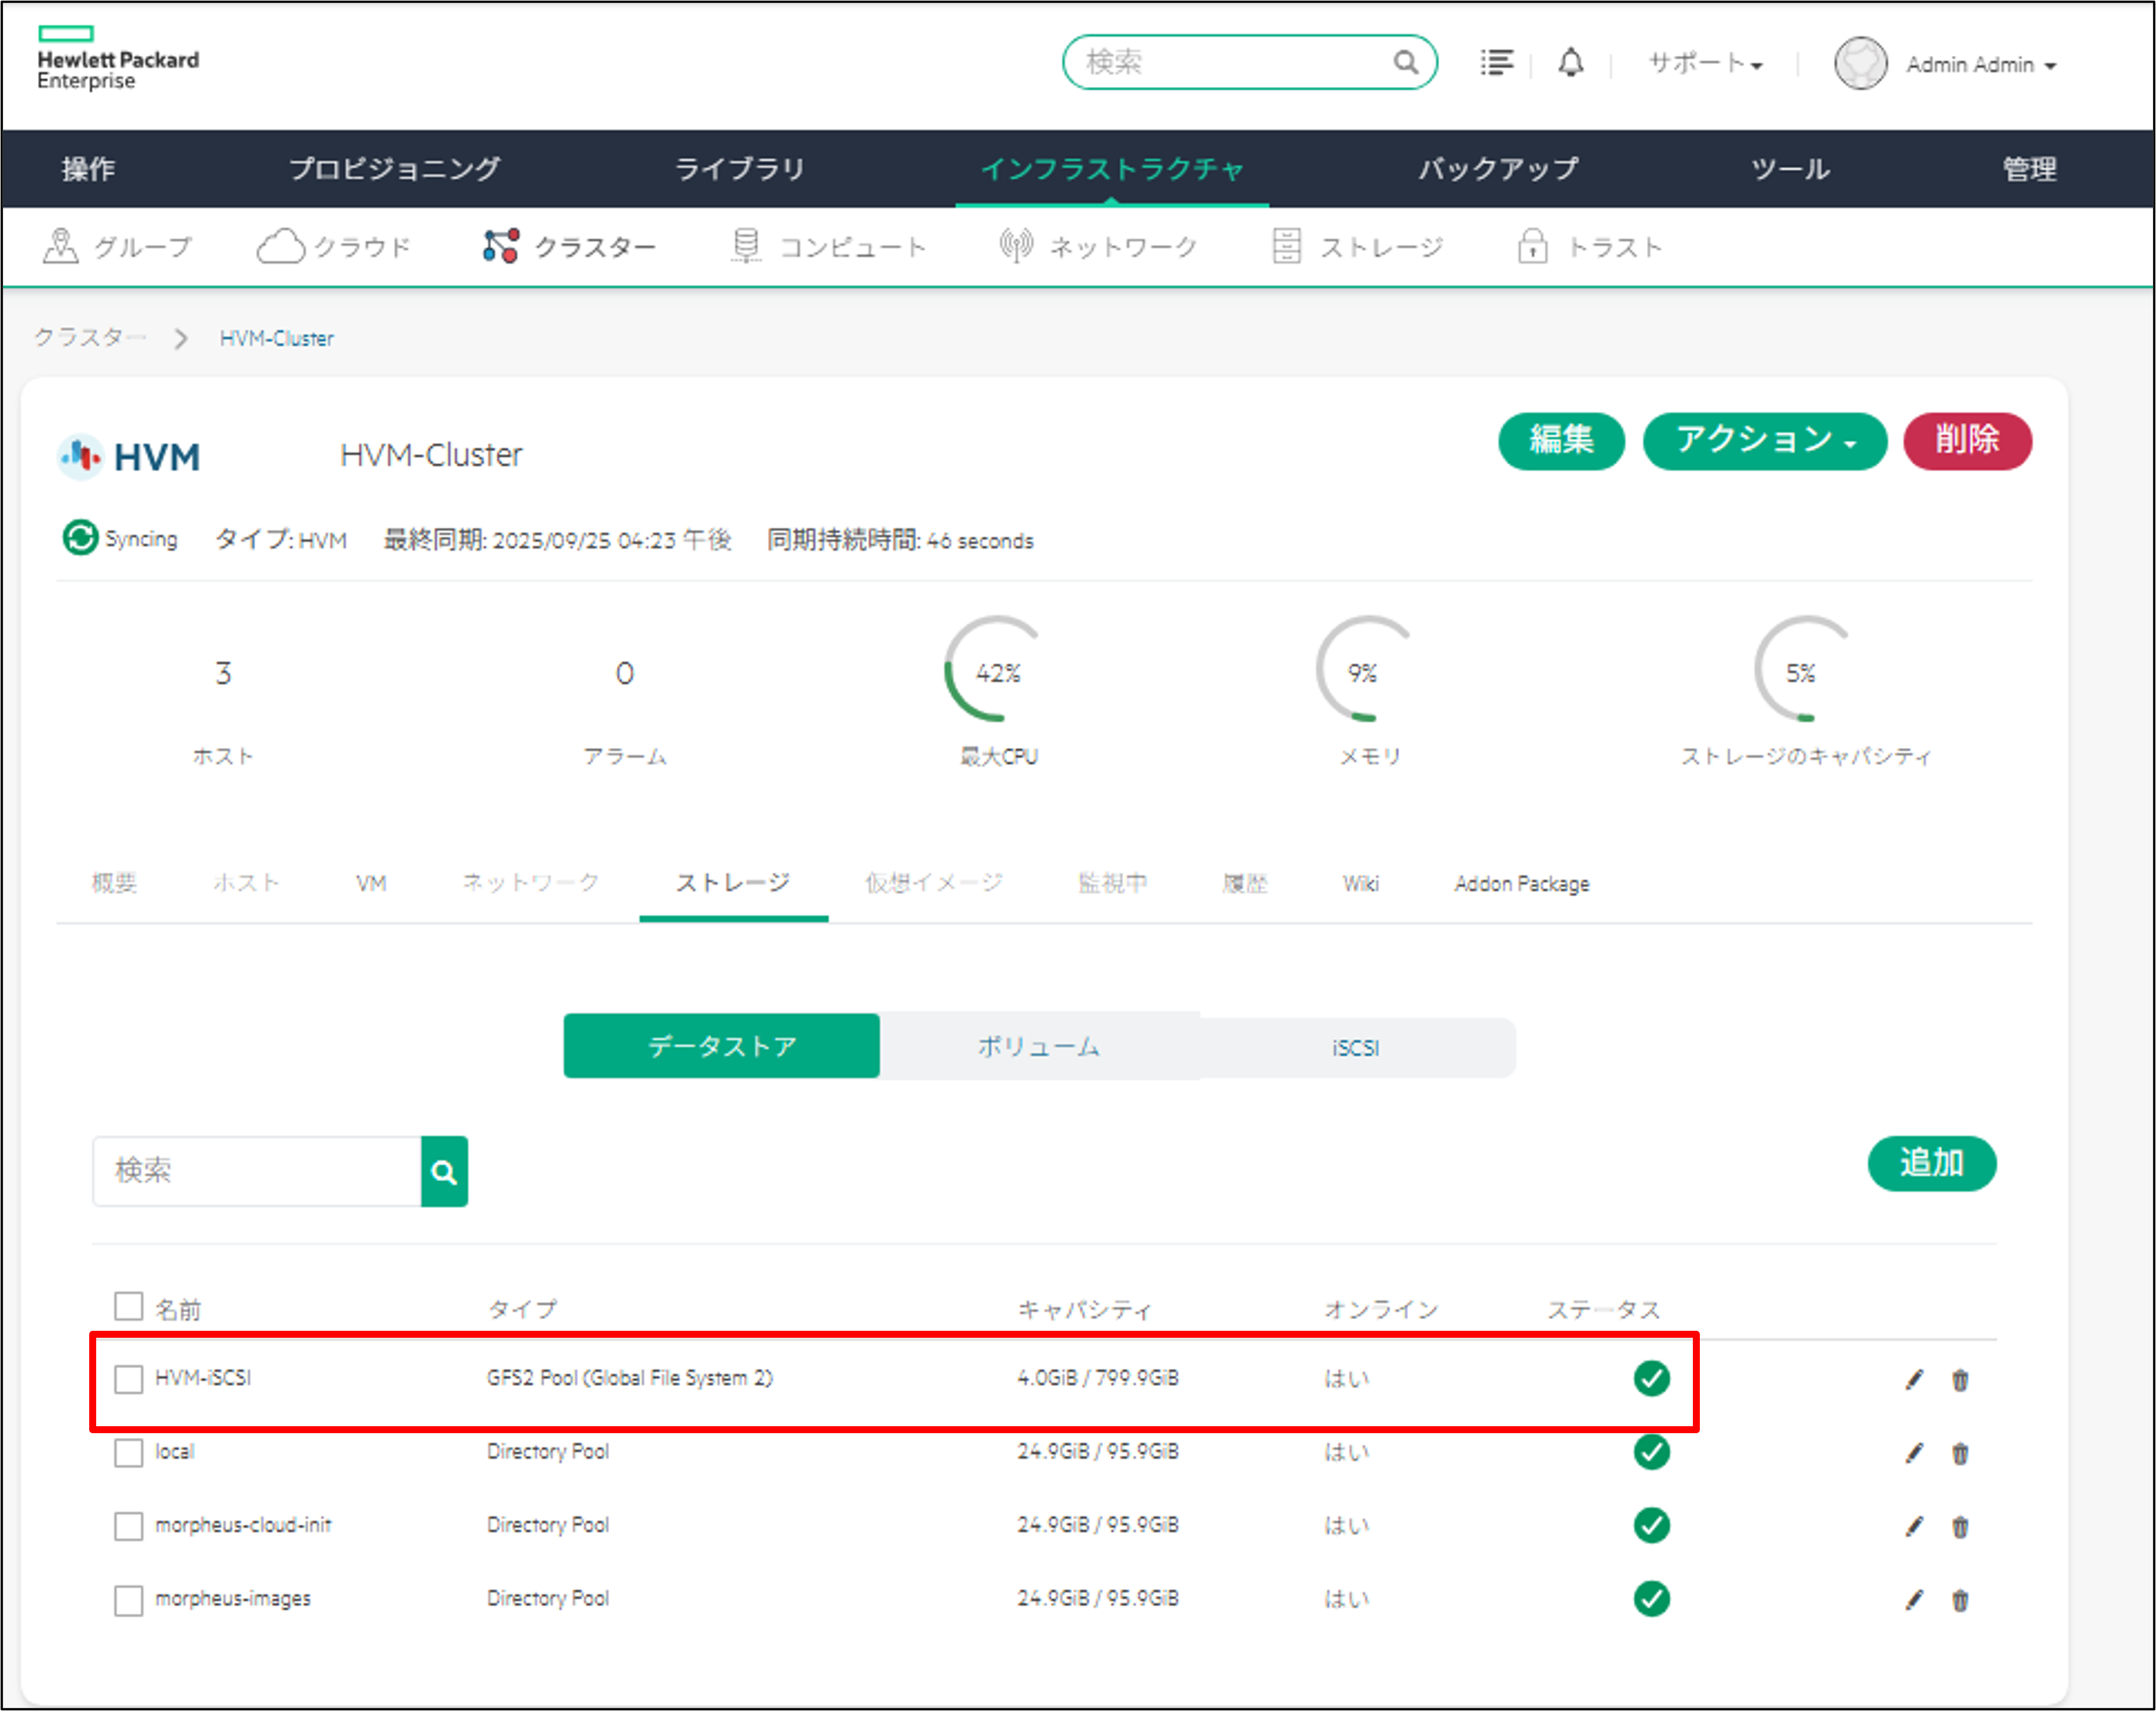Open the クラスター icon in sub-navigation

tap(501, 246)
